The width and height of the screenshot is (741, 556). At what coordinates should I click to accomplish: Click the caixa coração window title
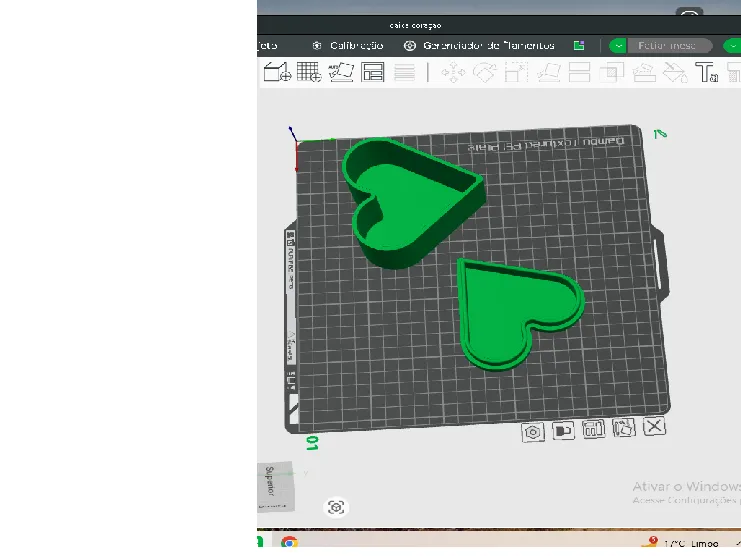coord(415,26)
